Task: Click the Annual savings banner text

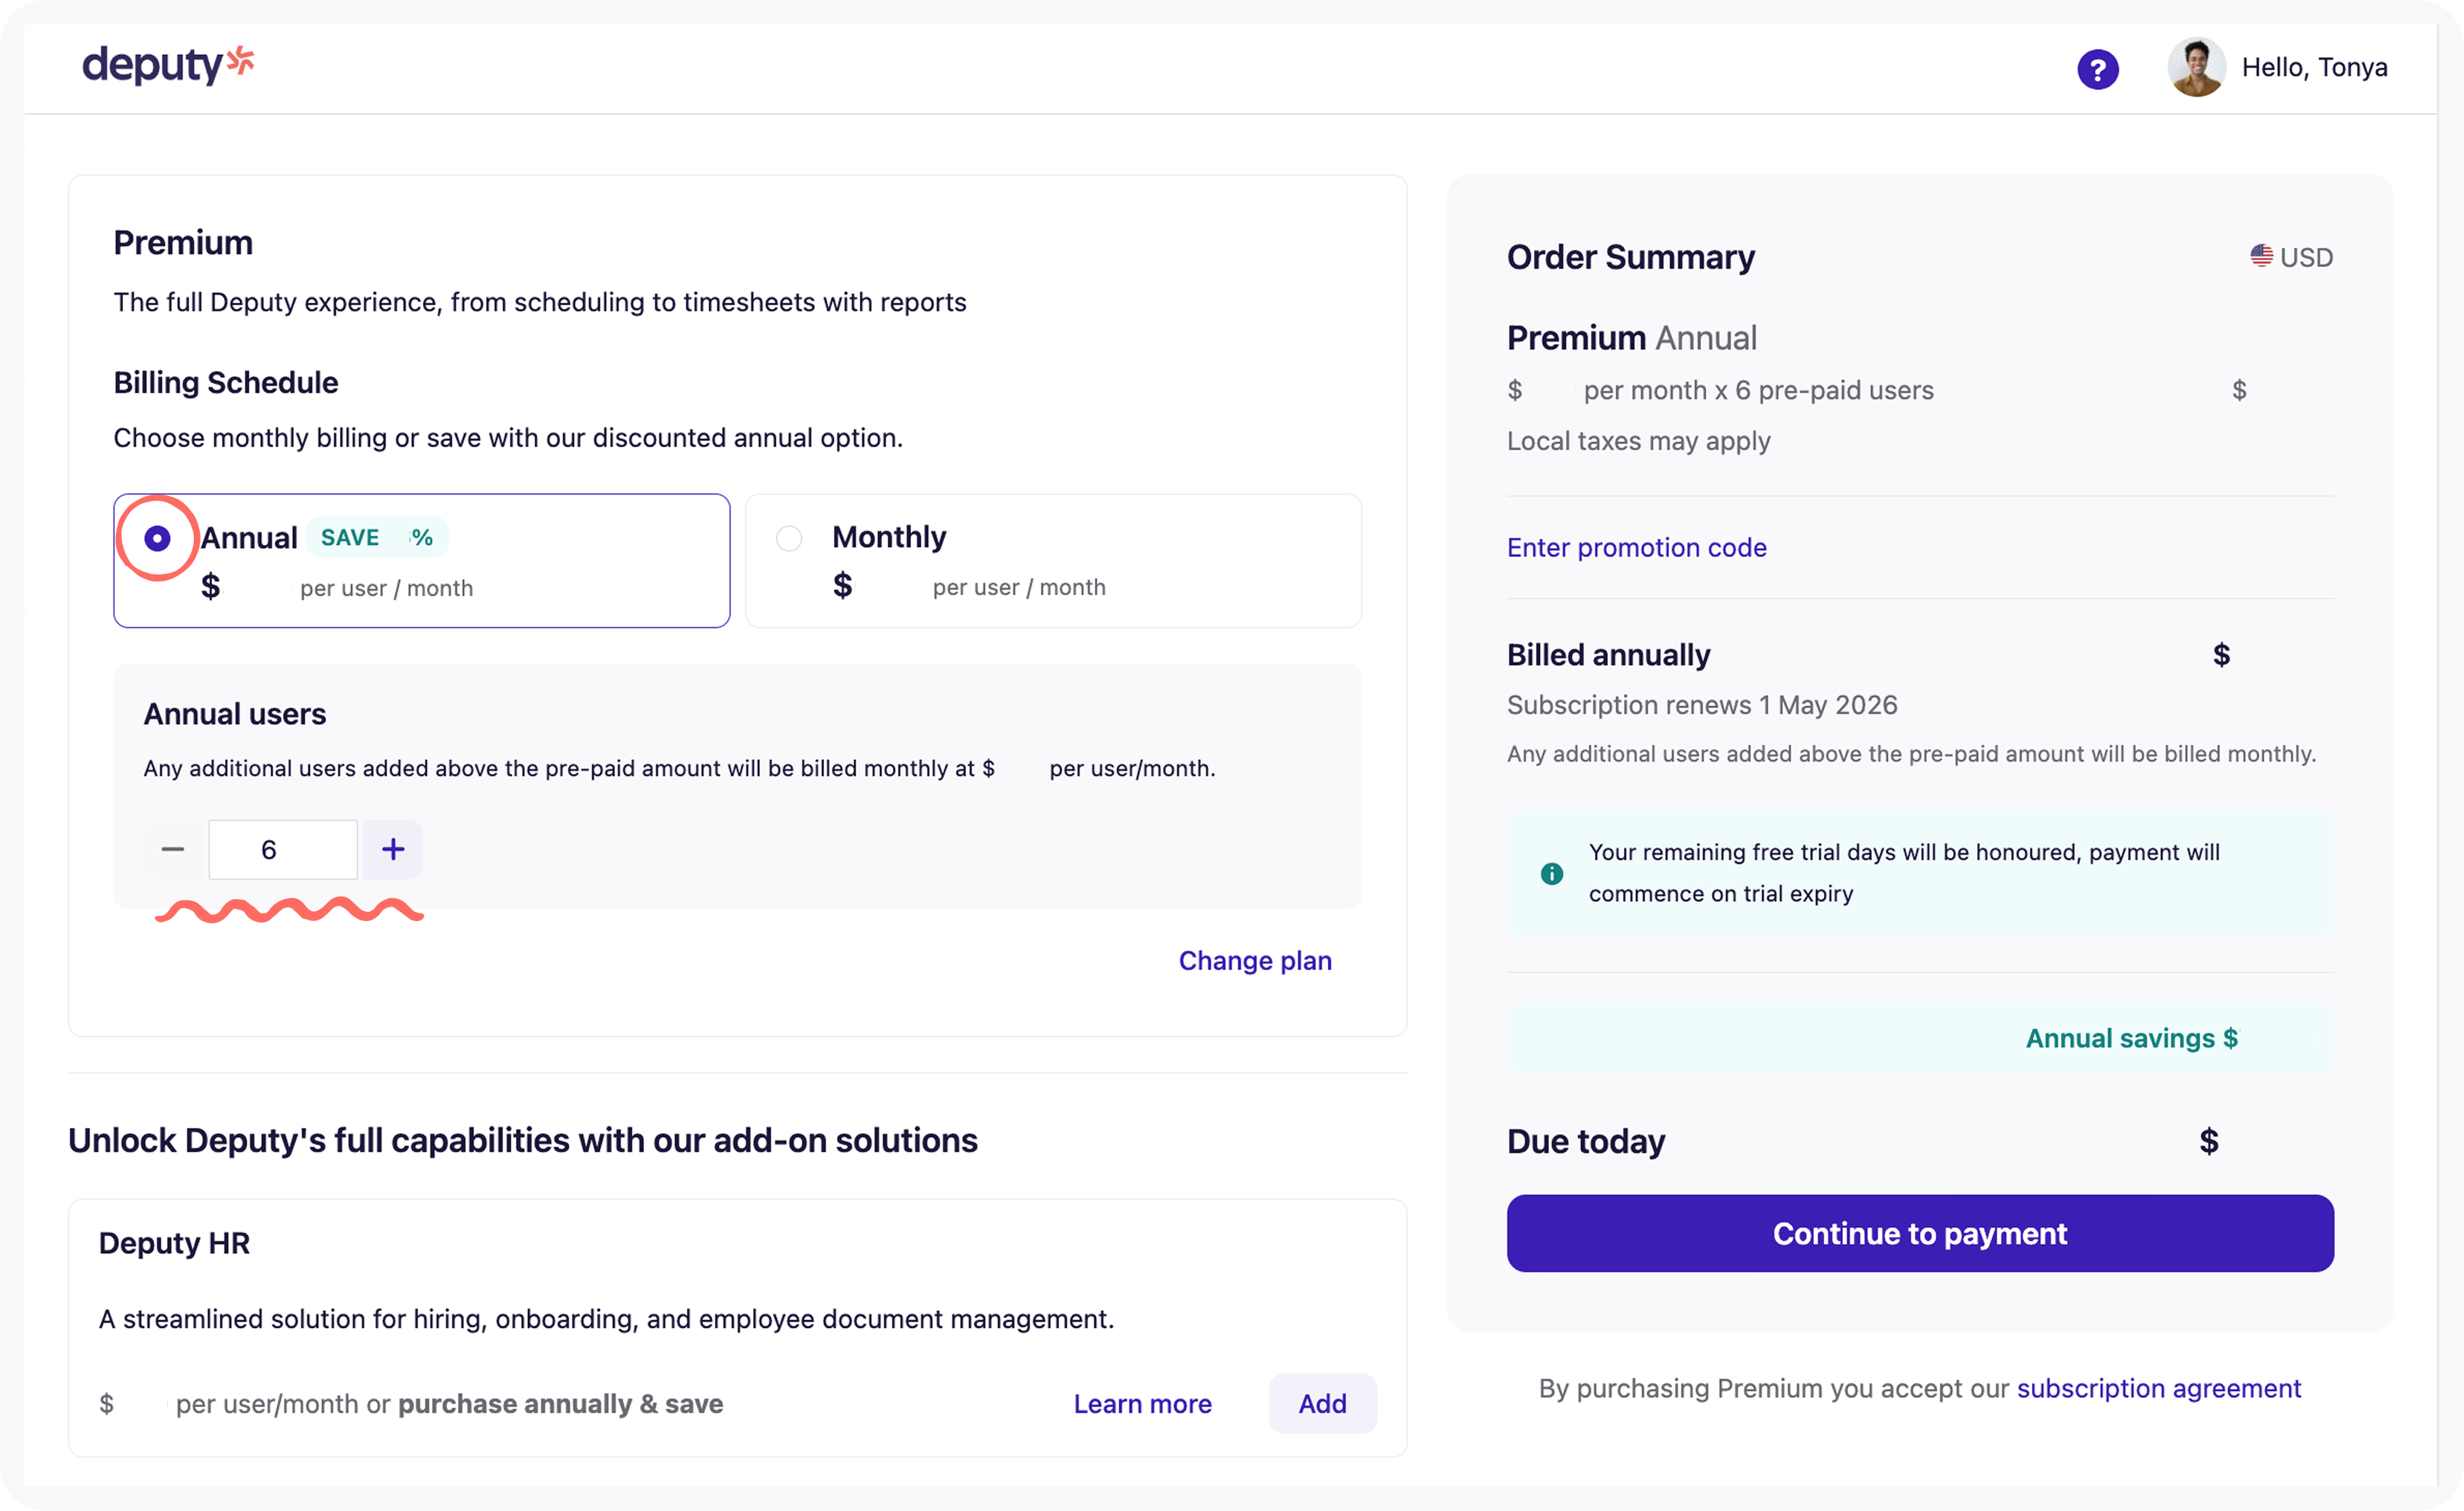Action: click(x=2131, y=1038)
